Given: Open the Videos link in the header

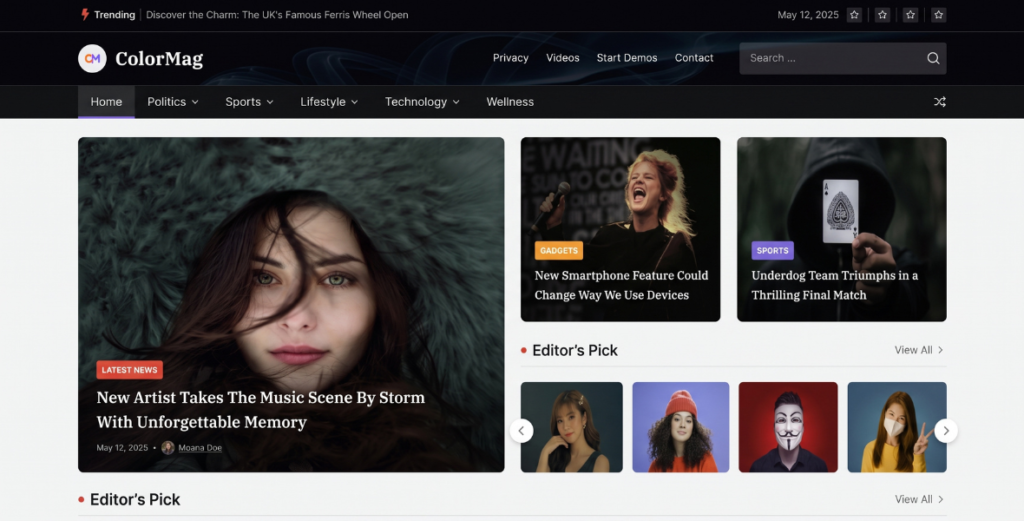Looking at the screenshot, I should 563,58.
